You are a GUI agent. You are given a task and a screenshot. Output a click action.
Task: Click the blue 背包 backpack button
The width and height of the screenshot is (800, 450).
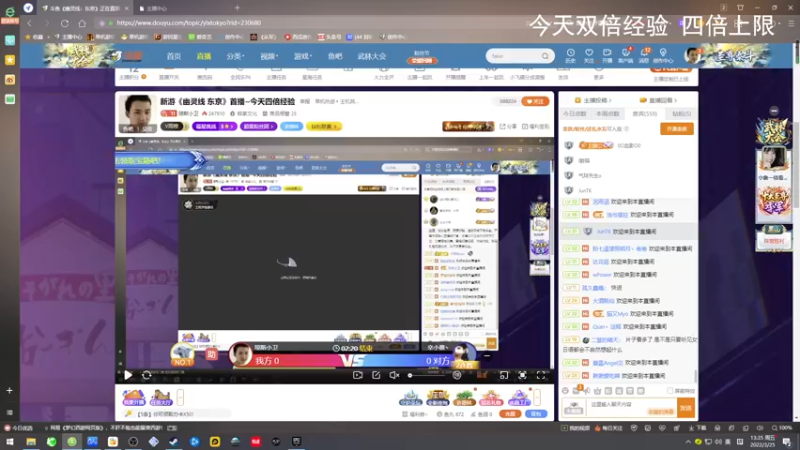pyautogui.click(x=536, y=414)
